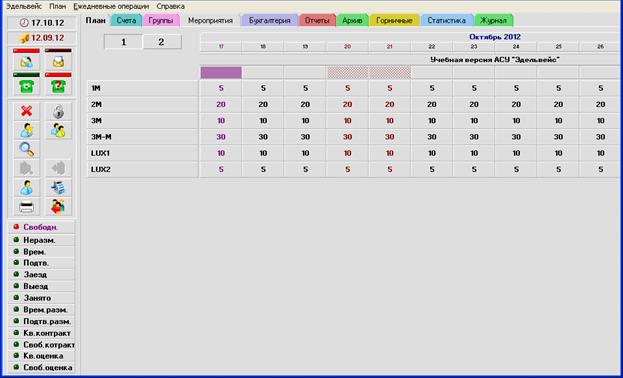Click the red X delete icon
This screenshot has width=623, height=378.
click(x=26, y=111)
